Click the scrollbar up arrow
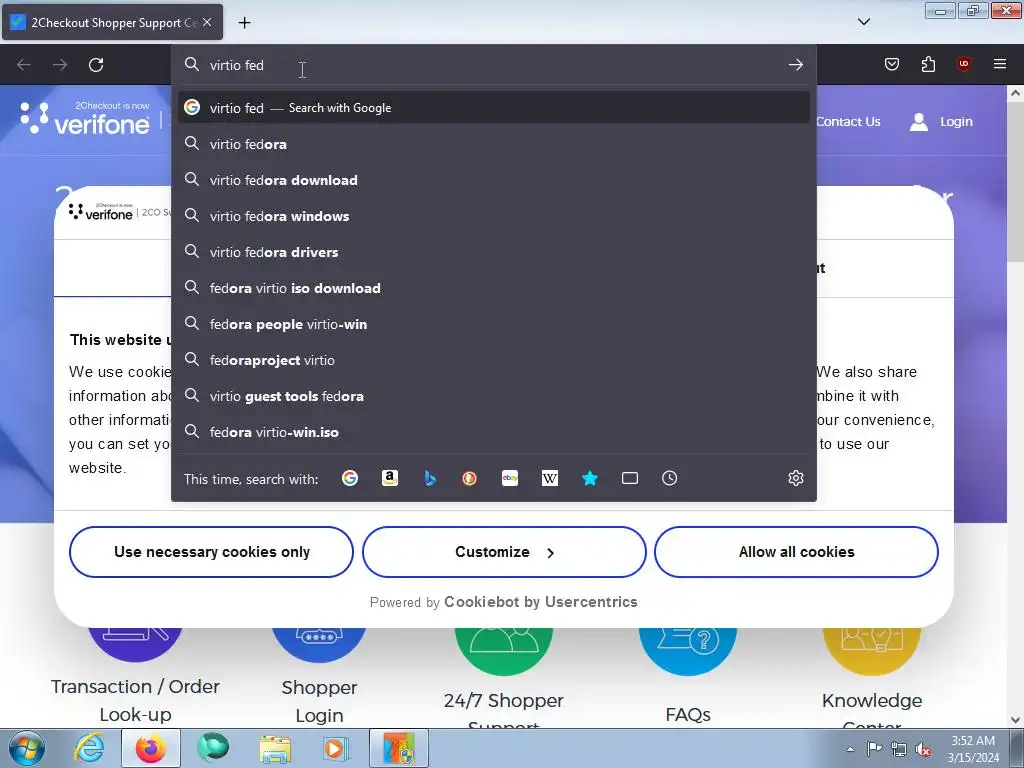This screenshot has width=1024, height=768. (1015, 93)
